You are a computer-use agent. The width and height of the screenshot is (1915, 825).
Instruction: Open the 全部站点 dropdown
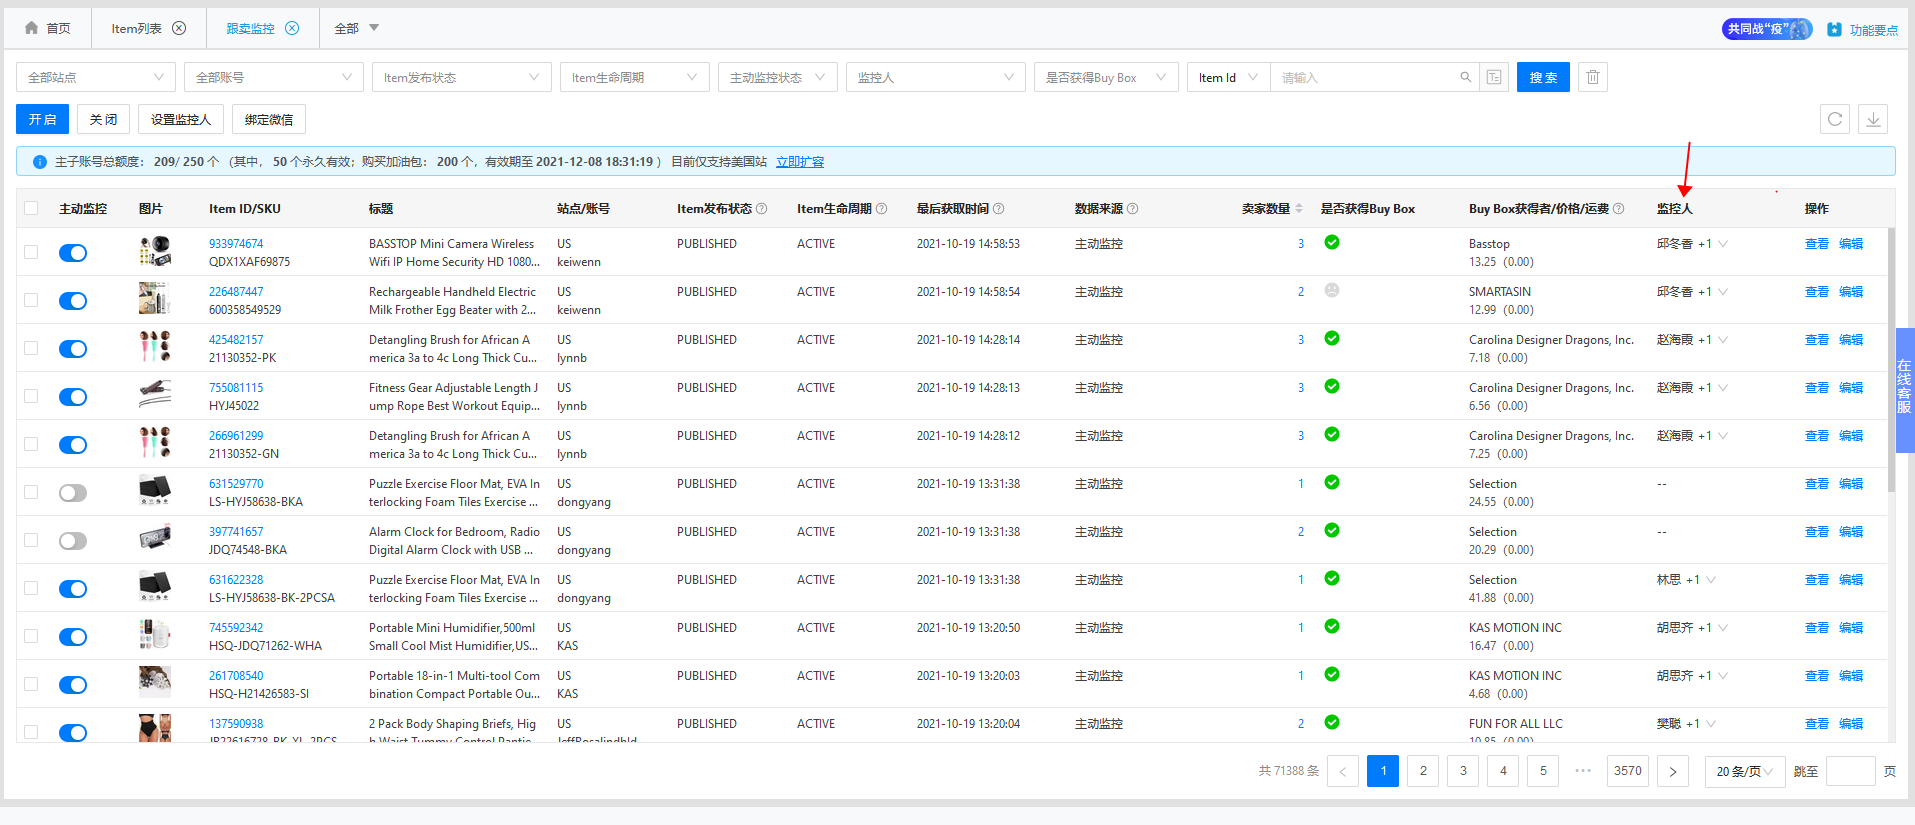(x=96, y=77)
